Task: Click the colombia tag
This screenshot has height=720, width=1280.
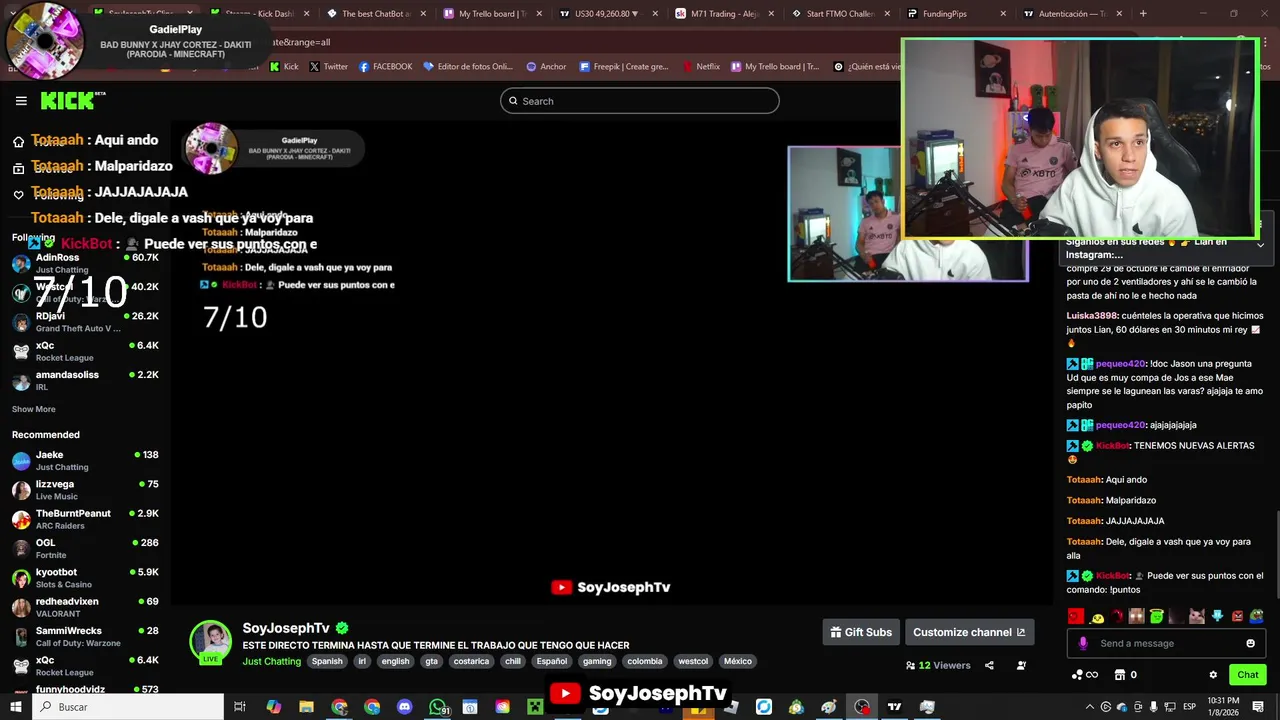Action: [645, 661]
